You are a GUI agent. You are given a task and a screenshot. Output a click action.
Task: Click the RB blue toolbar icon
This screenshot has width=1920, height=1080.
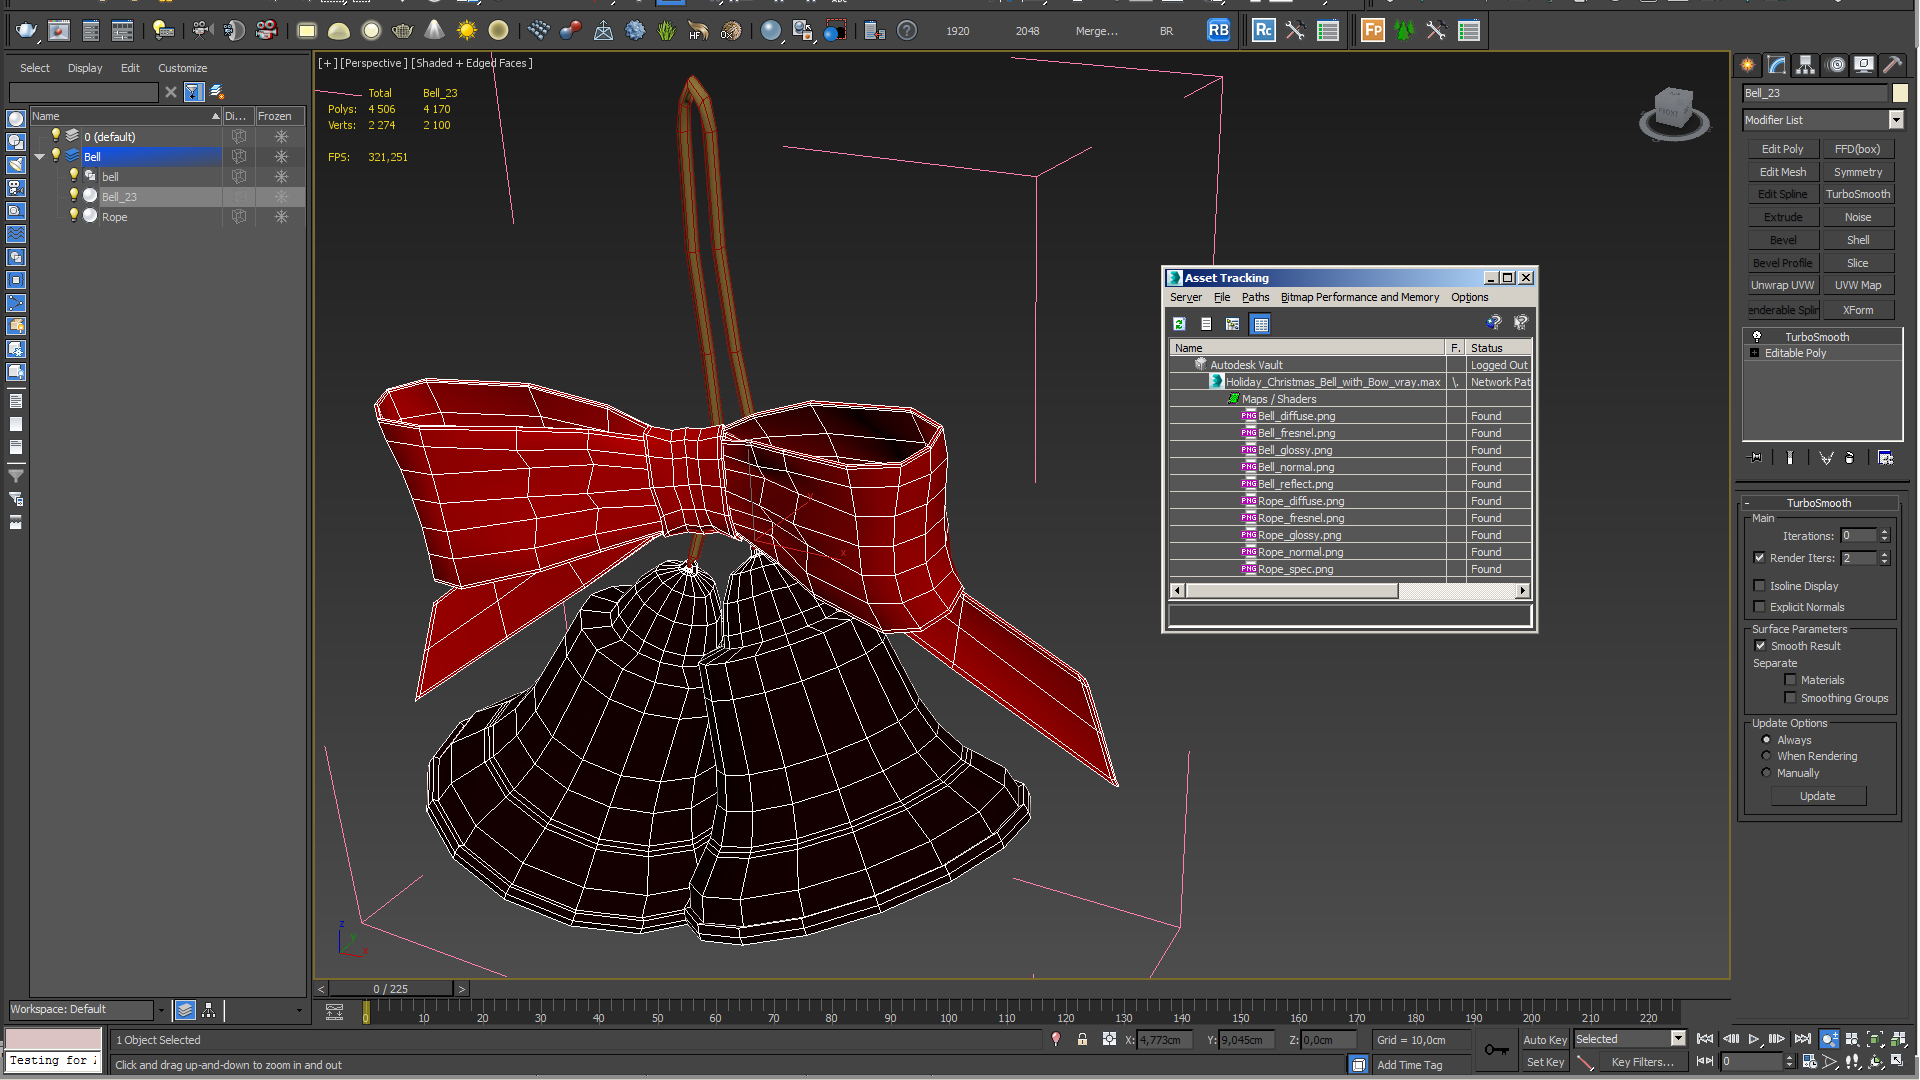[1218, 31]
